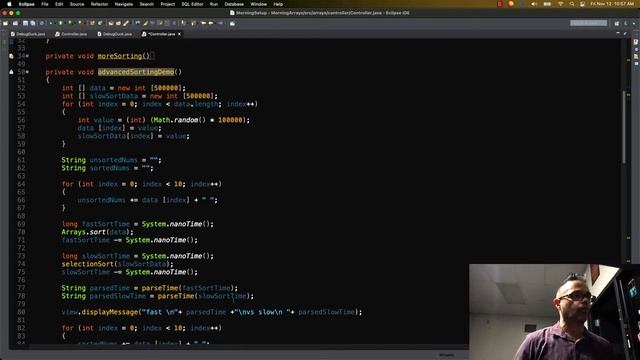This screenshot has height=360, width=640.
Task: Click the editor vertical scrollbar
Action: point(624,127)
